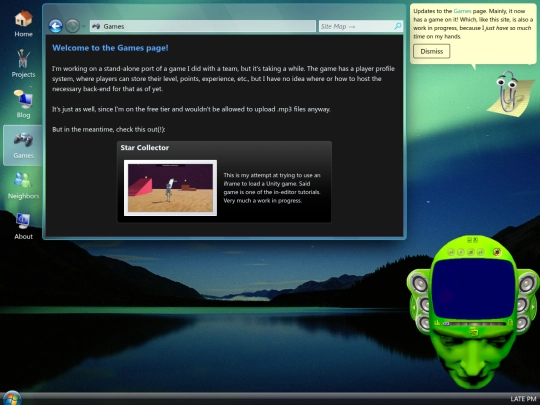Screen dimensions: 540x405
Task: Close the green head media player
Action: pos(476,240)
